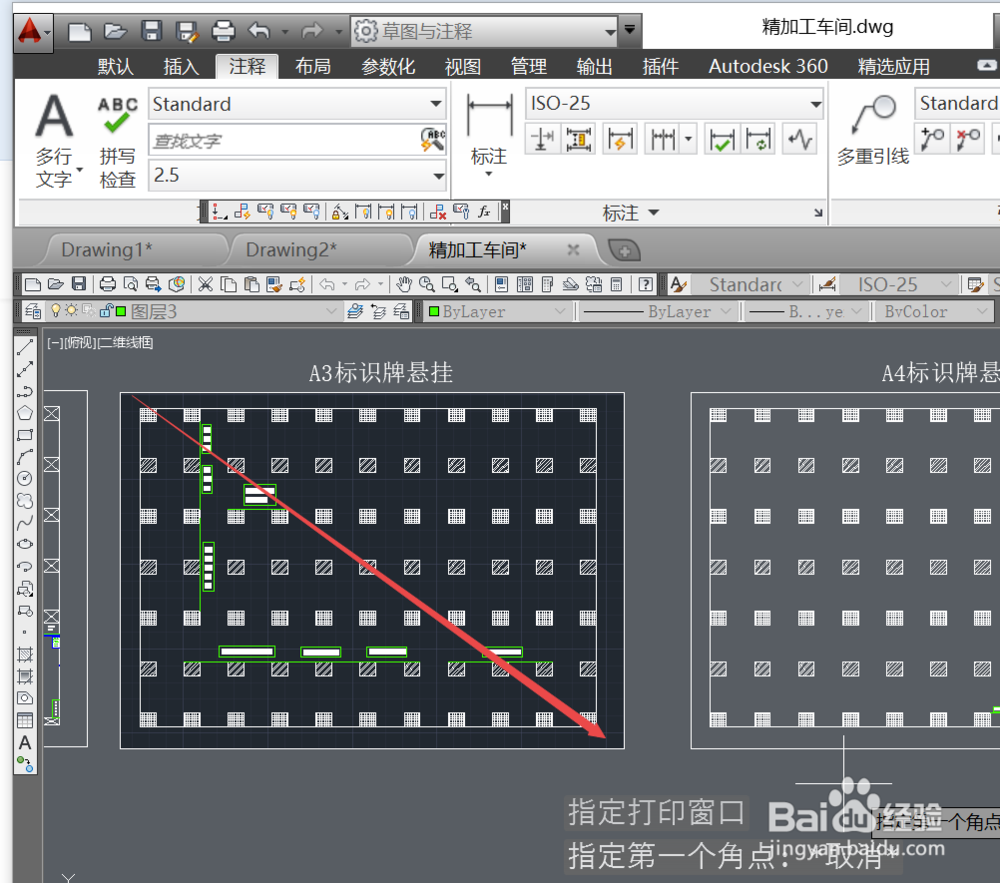Expand the 标注 panel dropdown arrow
1000x883 pixels.
(654, 212)
